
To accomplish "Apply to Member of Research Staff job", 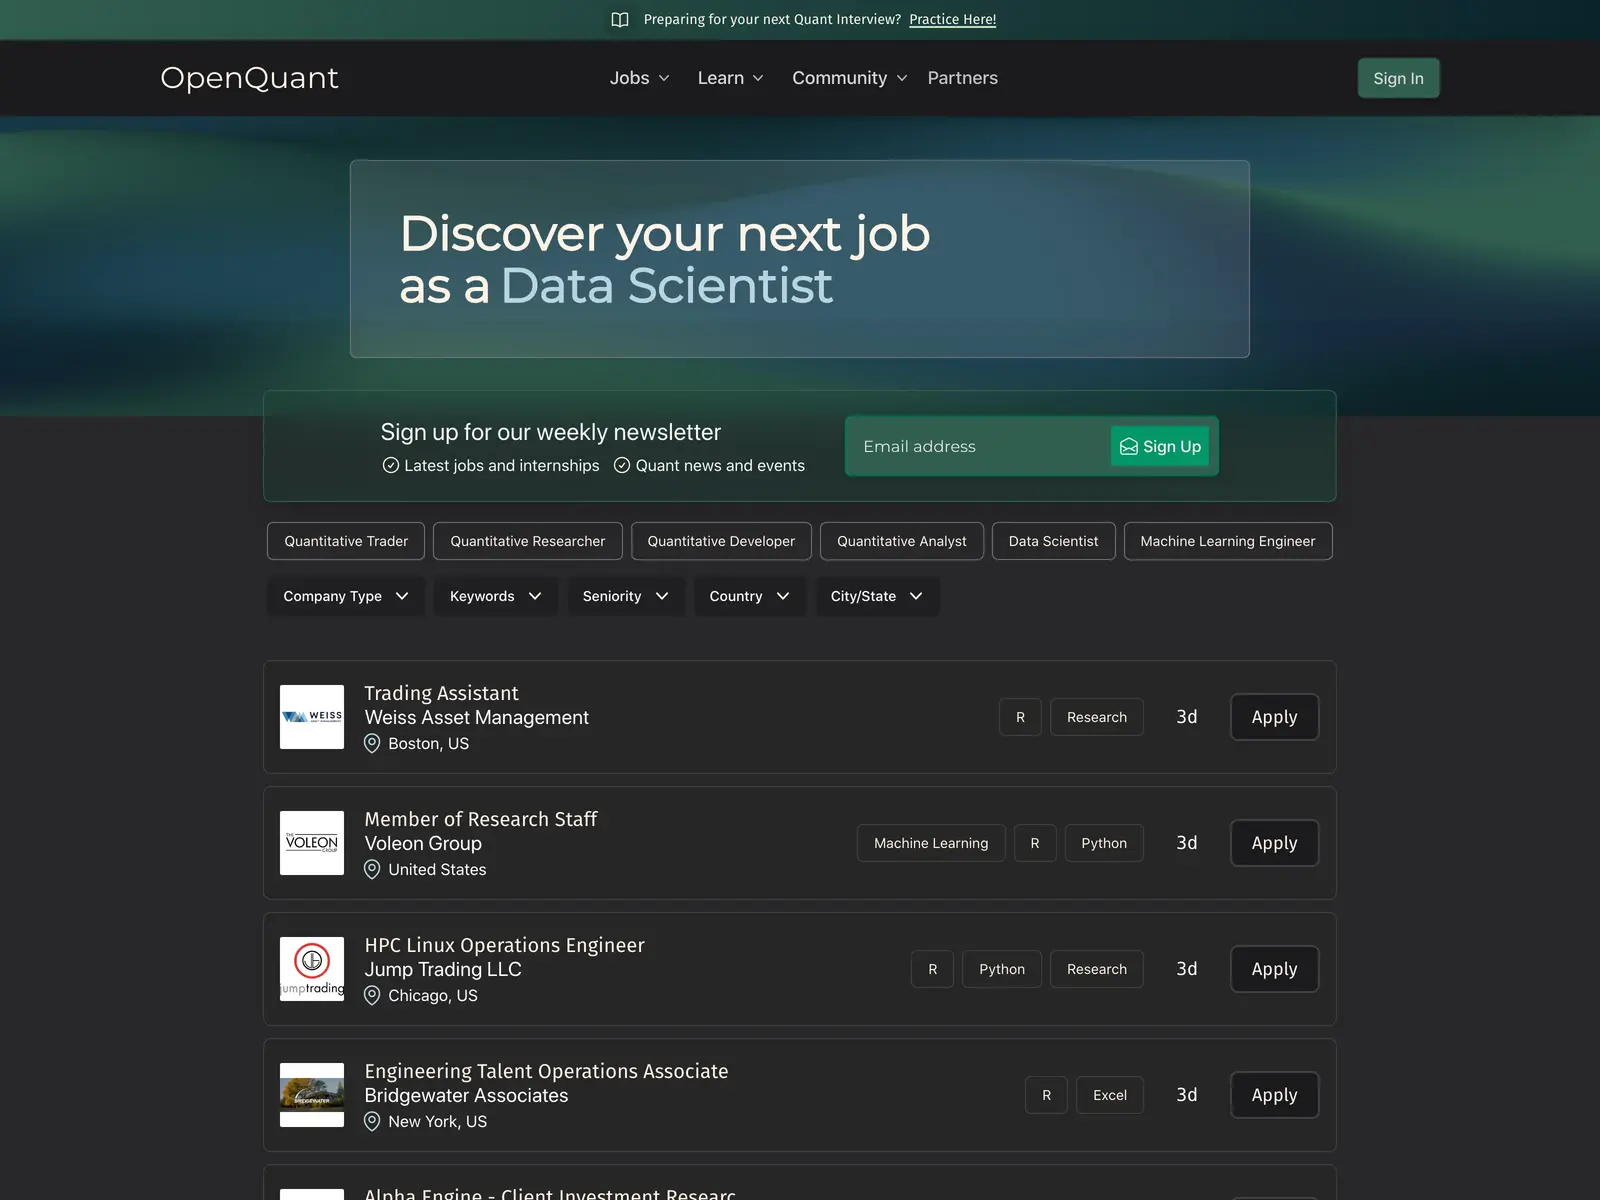I will coord(1274,843).
